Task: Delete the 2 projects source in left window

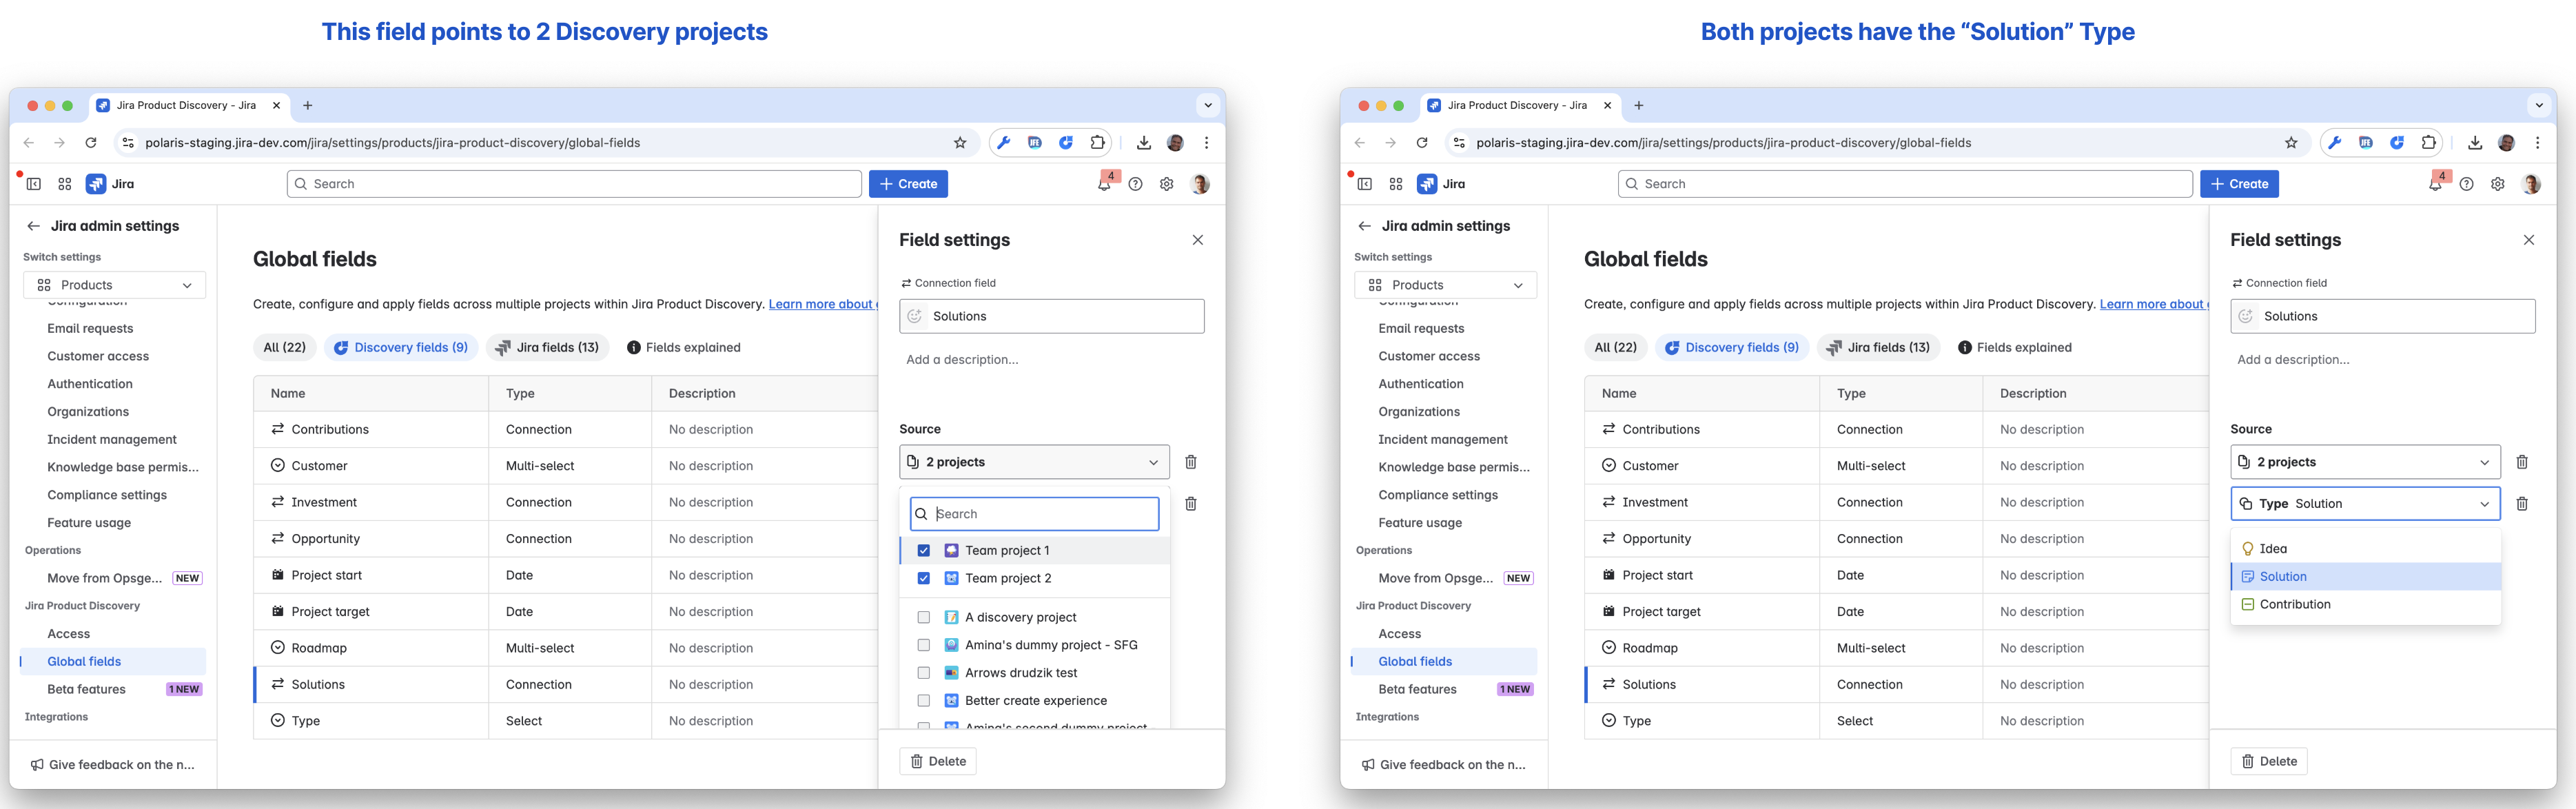Action: click(1191, 462)
